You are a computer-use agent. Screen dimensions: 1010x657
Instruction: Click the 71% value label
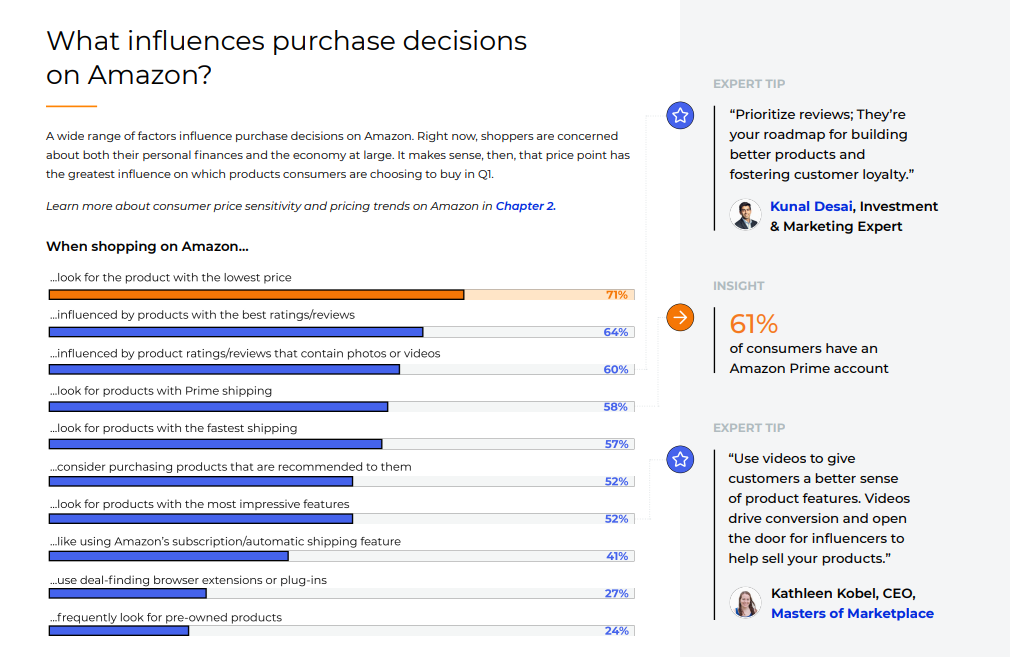pyautogui.click(x=616, y=295)
